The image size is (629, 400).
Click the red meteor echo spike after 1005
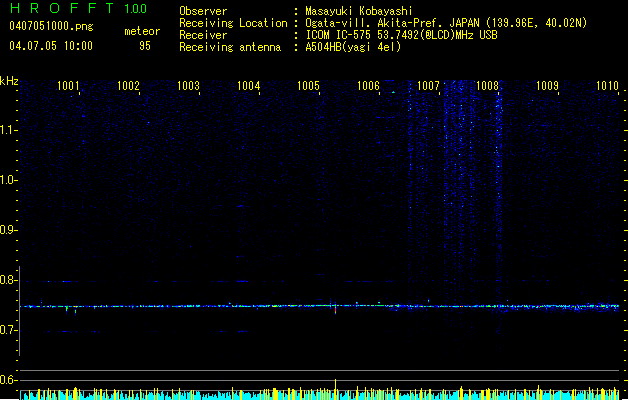(335, 309)
